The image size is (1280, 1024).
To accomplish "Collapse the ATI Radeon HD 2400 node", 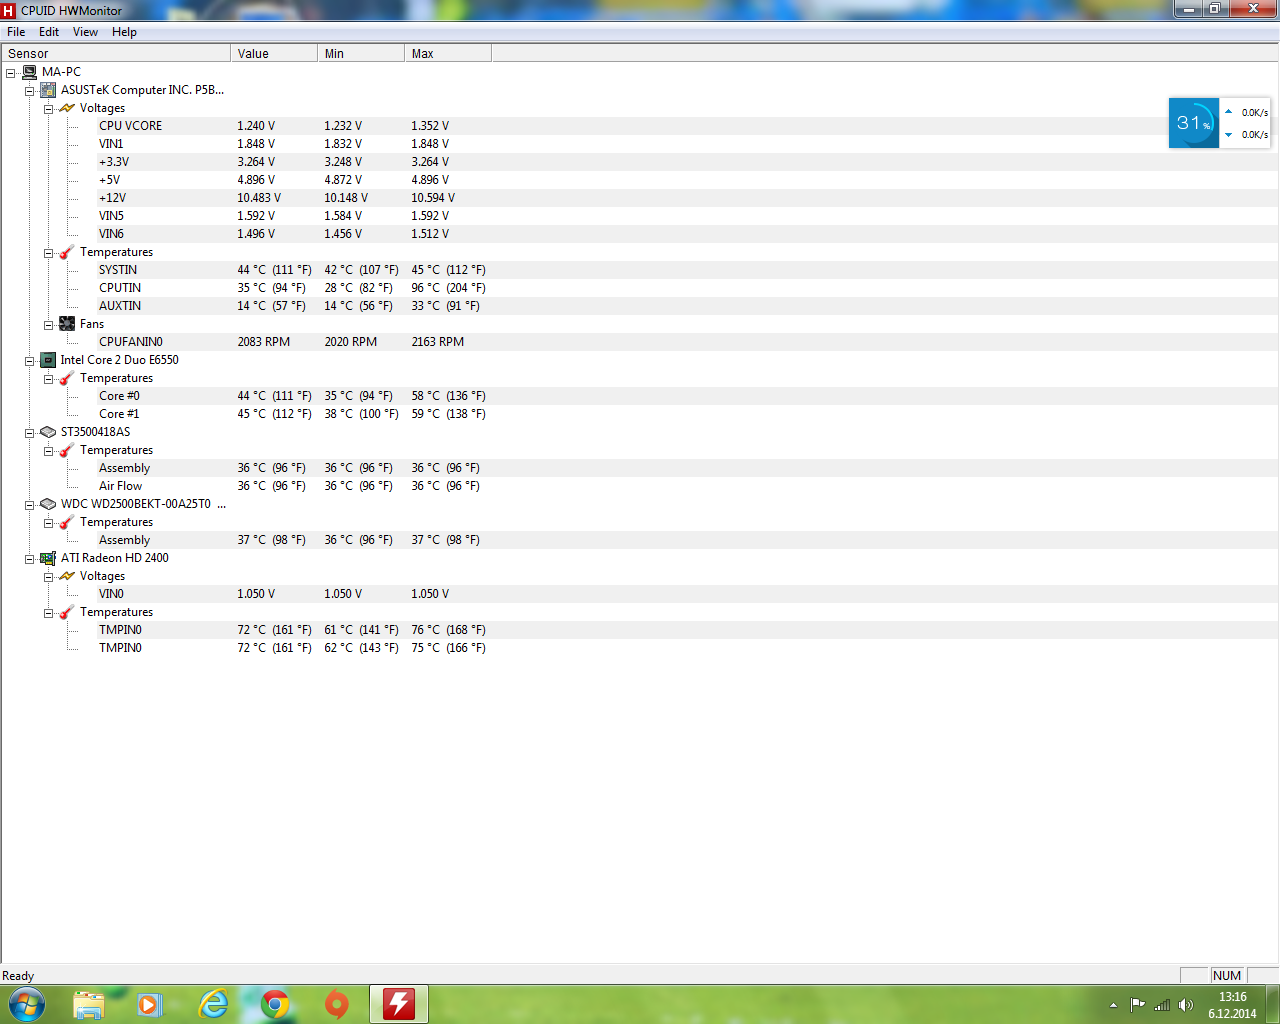I will pyautogui.click(x=30, y=559).
